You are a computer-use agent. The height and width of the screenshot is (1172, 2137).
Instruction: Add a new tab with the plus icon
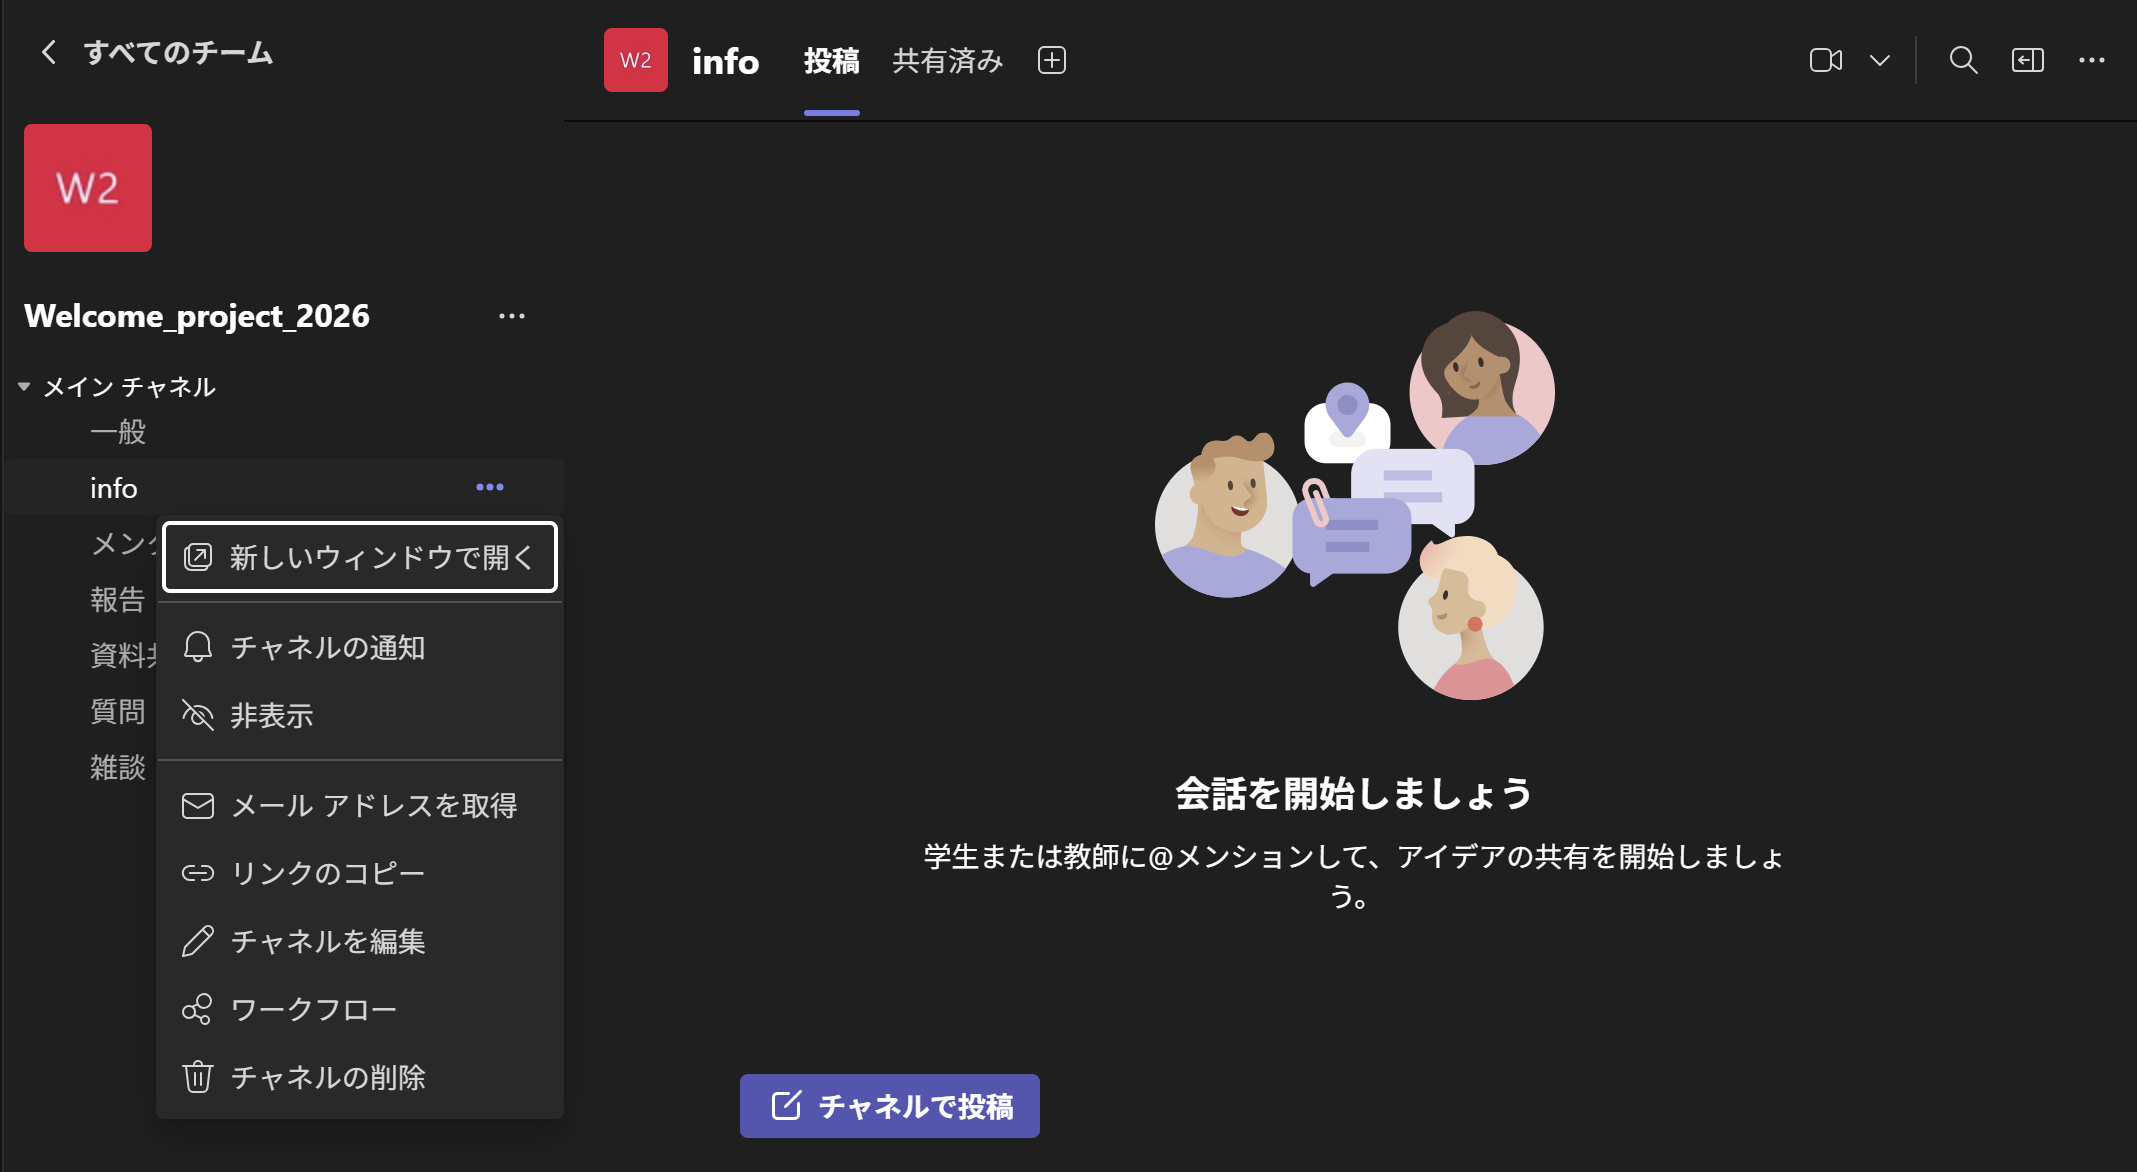coord(1051,60)
